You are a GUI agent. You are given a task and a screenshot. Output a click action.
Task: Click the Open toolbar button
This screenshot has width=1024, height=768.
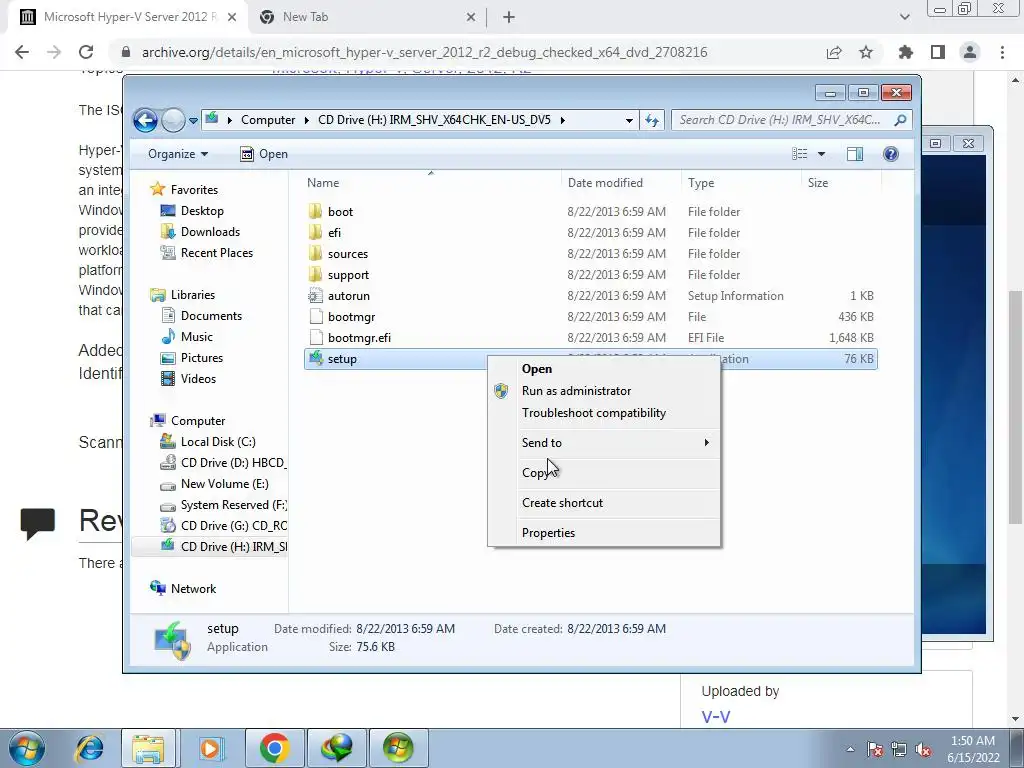click(x=264, y=154)
